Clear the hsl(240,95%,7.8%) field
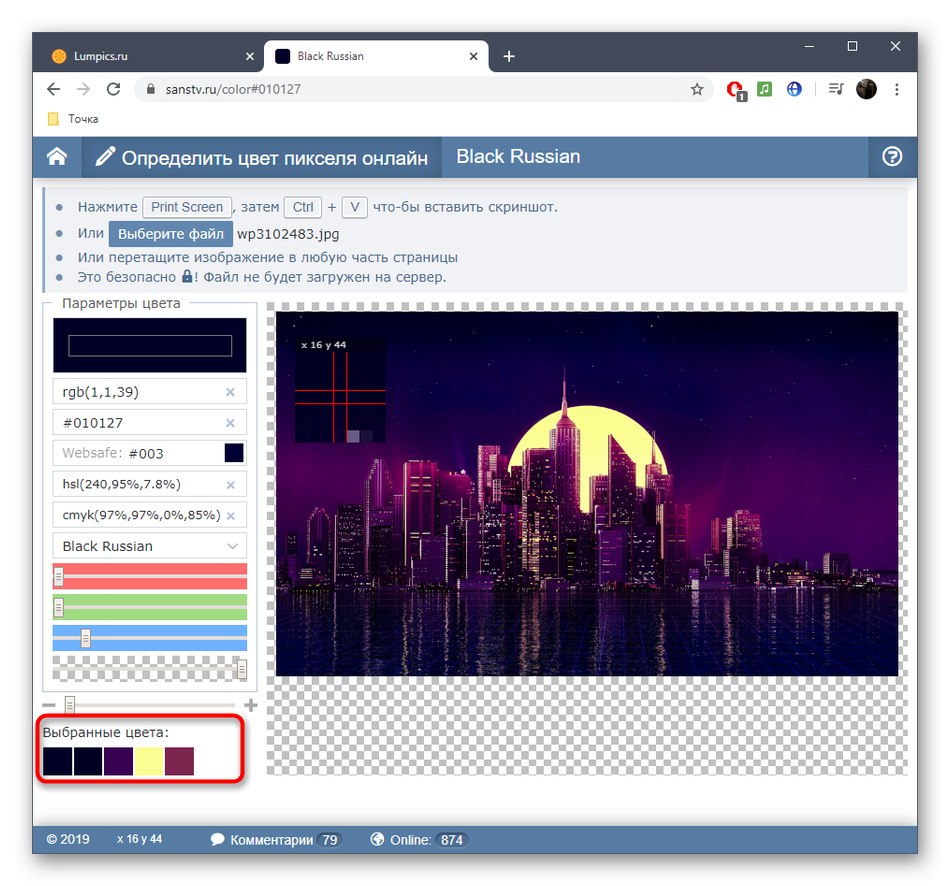This screenshot has width=950, height=886. coord(230,485)
